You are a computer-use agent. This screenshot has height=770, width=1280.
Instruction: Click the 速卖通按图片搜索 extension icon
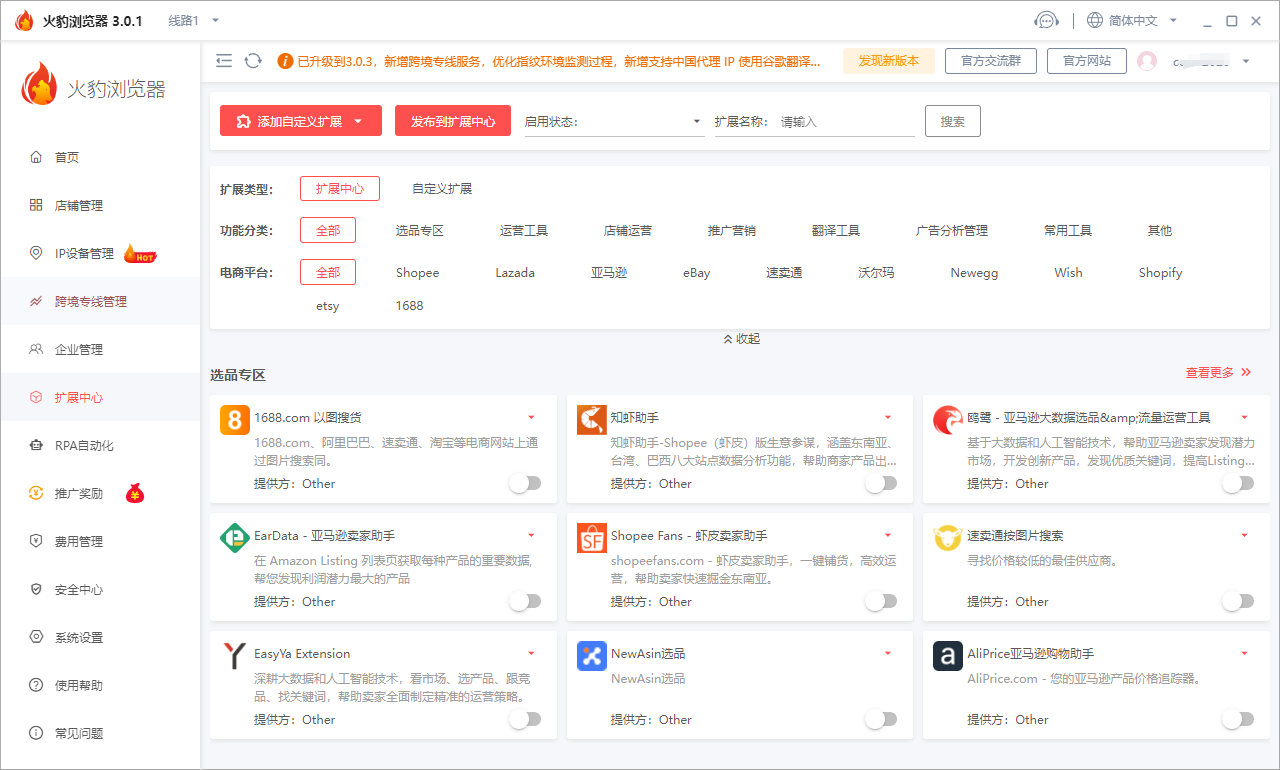pyautogui.click(x=947, y=538)
